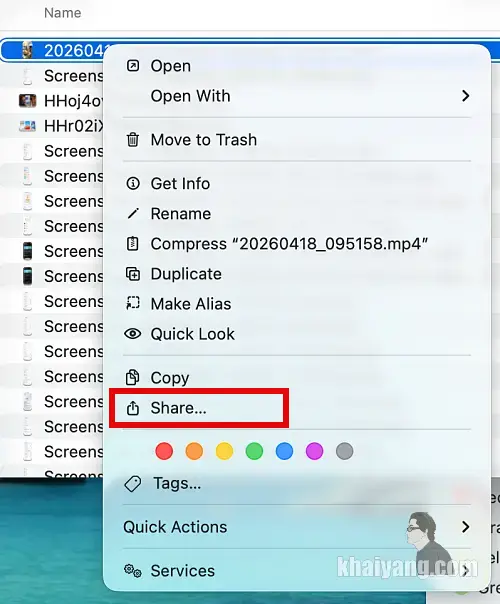Apply the red tag color
500x604 pixels.
pos(164,451)
